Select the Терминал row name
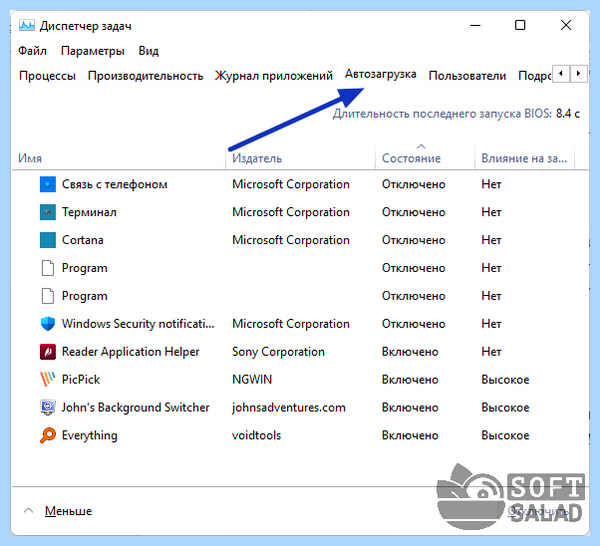The width and height of the screenshot is (600, 546). click(x=89, y=212)
